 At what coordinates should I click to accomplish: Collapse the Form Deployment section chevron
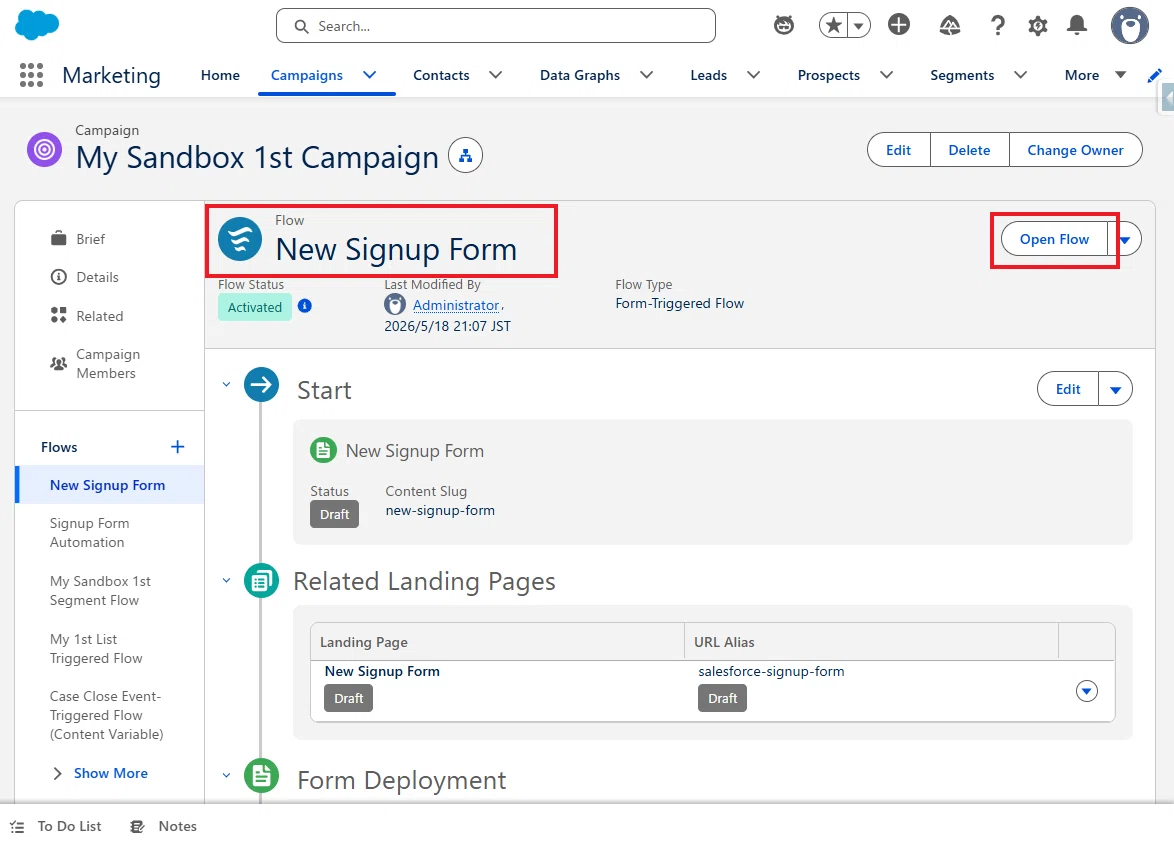pos(226,775)
